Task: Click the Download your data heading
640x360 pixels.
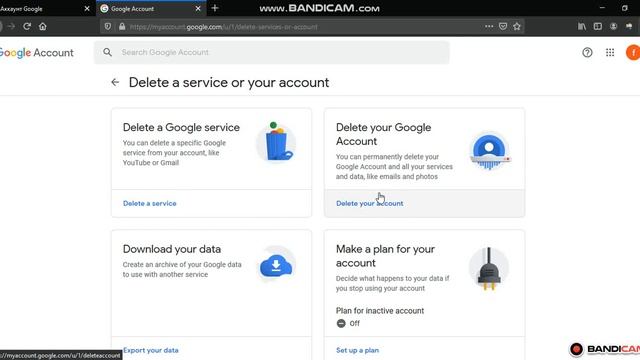Action: [172, 249]
